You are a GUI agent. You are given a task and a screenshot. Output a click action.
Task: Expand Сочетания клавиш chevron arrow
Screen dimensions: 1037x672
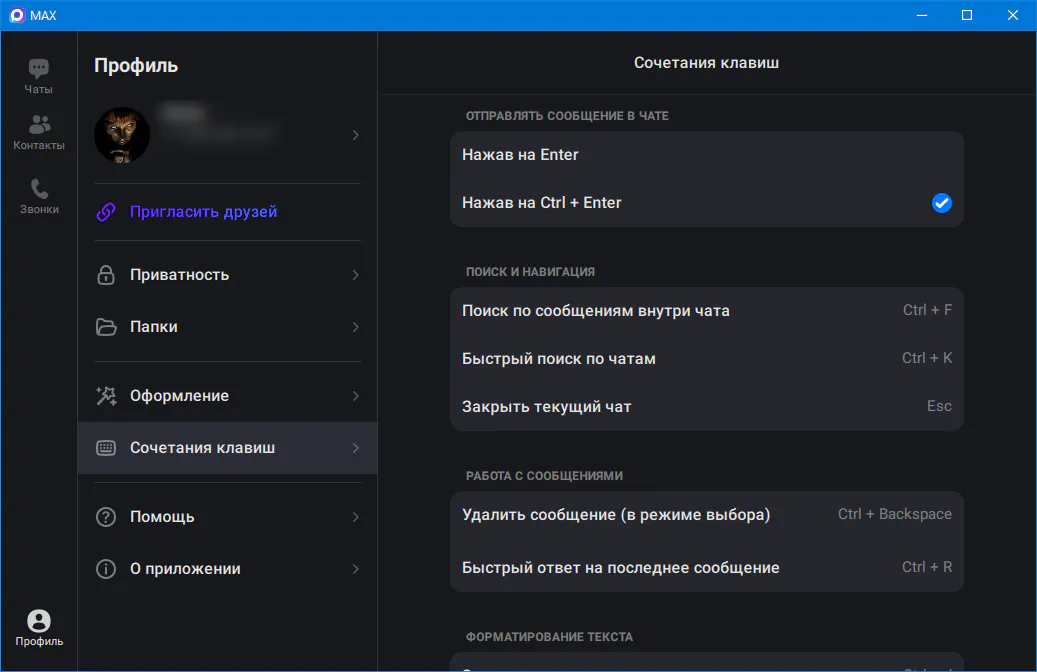[356, 448]
